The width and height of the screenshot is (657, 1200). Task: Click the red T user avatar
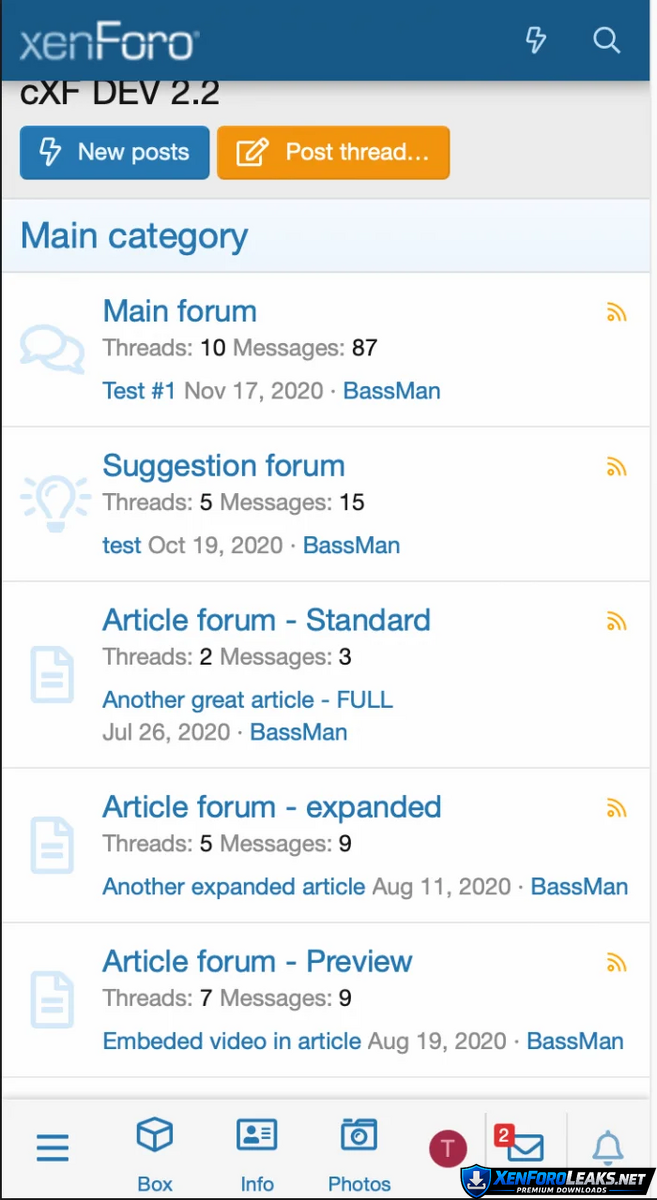[x=447, y=1149]
